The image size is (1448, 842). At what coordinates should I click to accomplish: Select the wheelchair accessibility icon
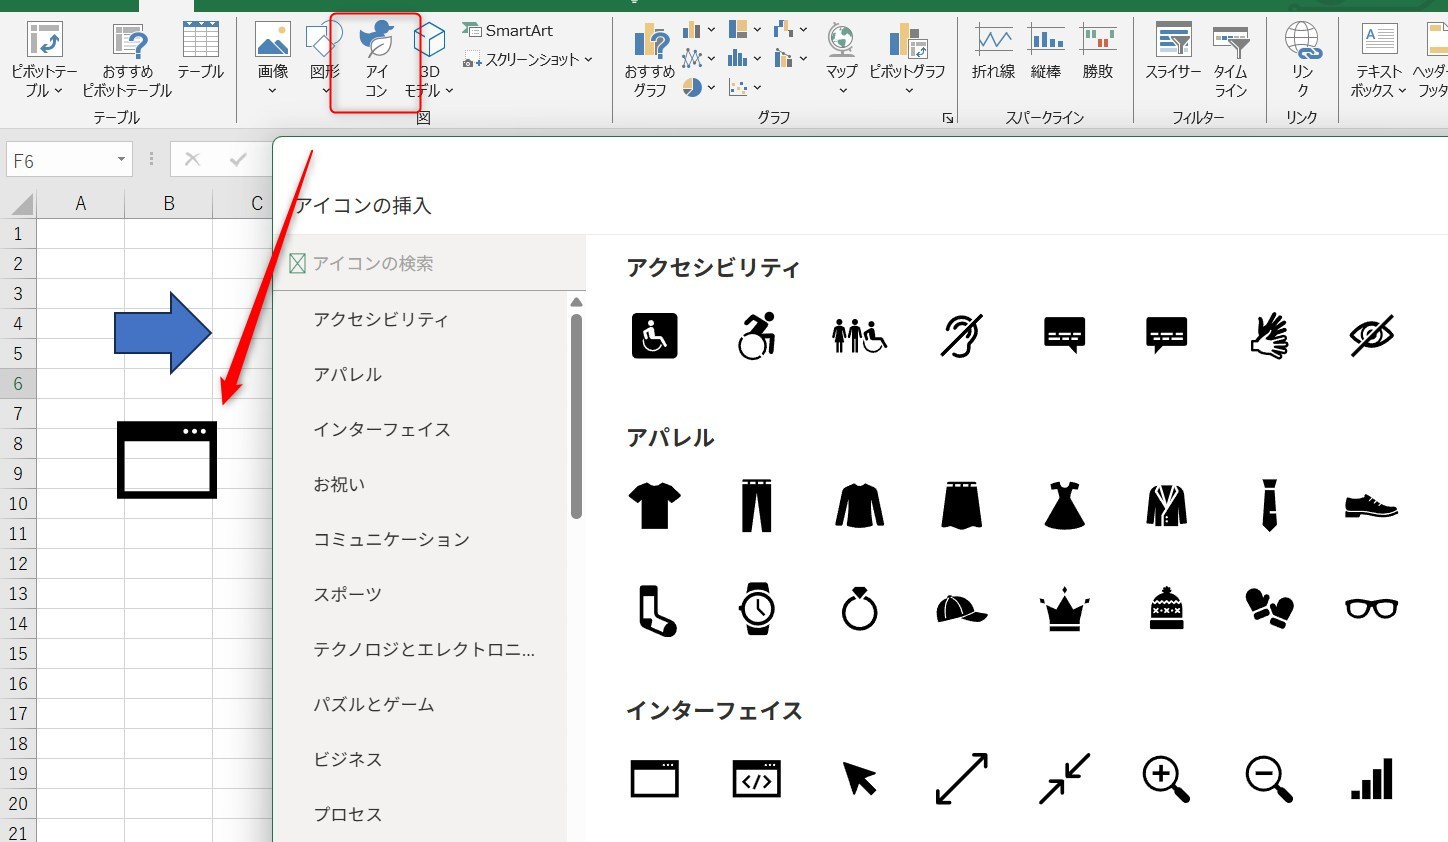[x=654, y=335]
